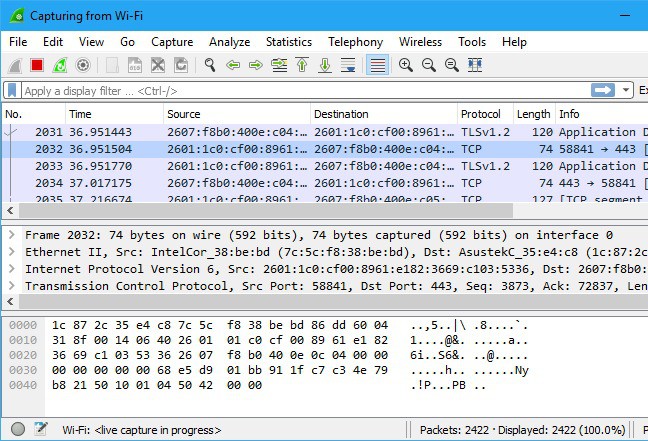Click the go to specified packet icon

tap(279, 65)
